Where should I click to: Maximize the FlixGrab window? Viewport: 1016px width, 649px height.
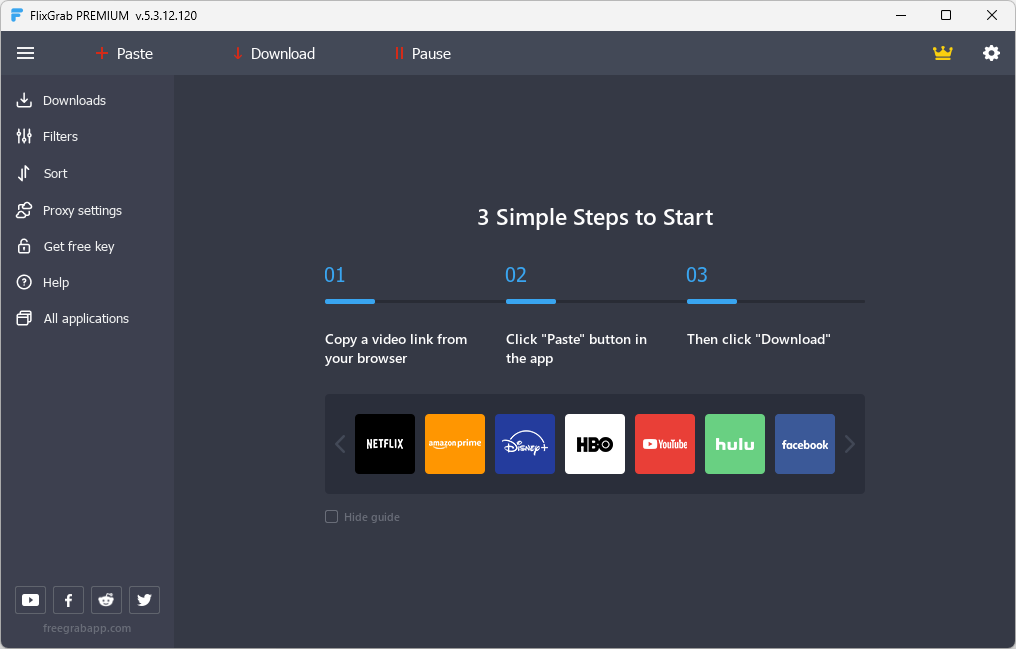[946, 16]
